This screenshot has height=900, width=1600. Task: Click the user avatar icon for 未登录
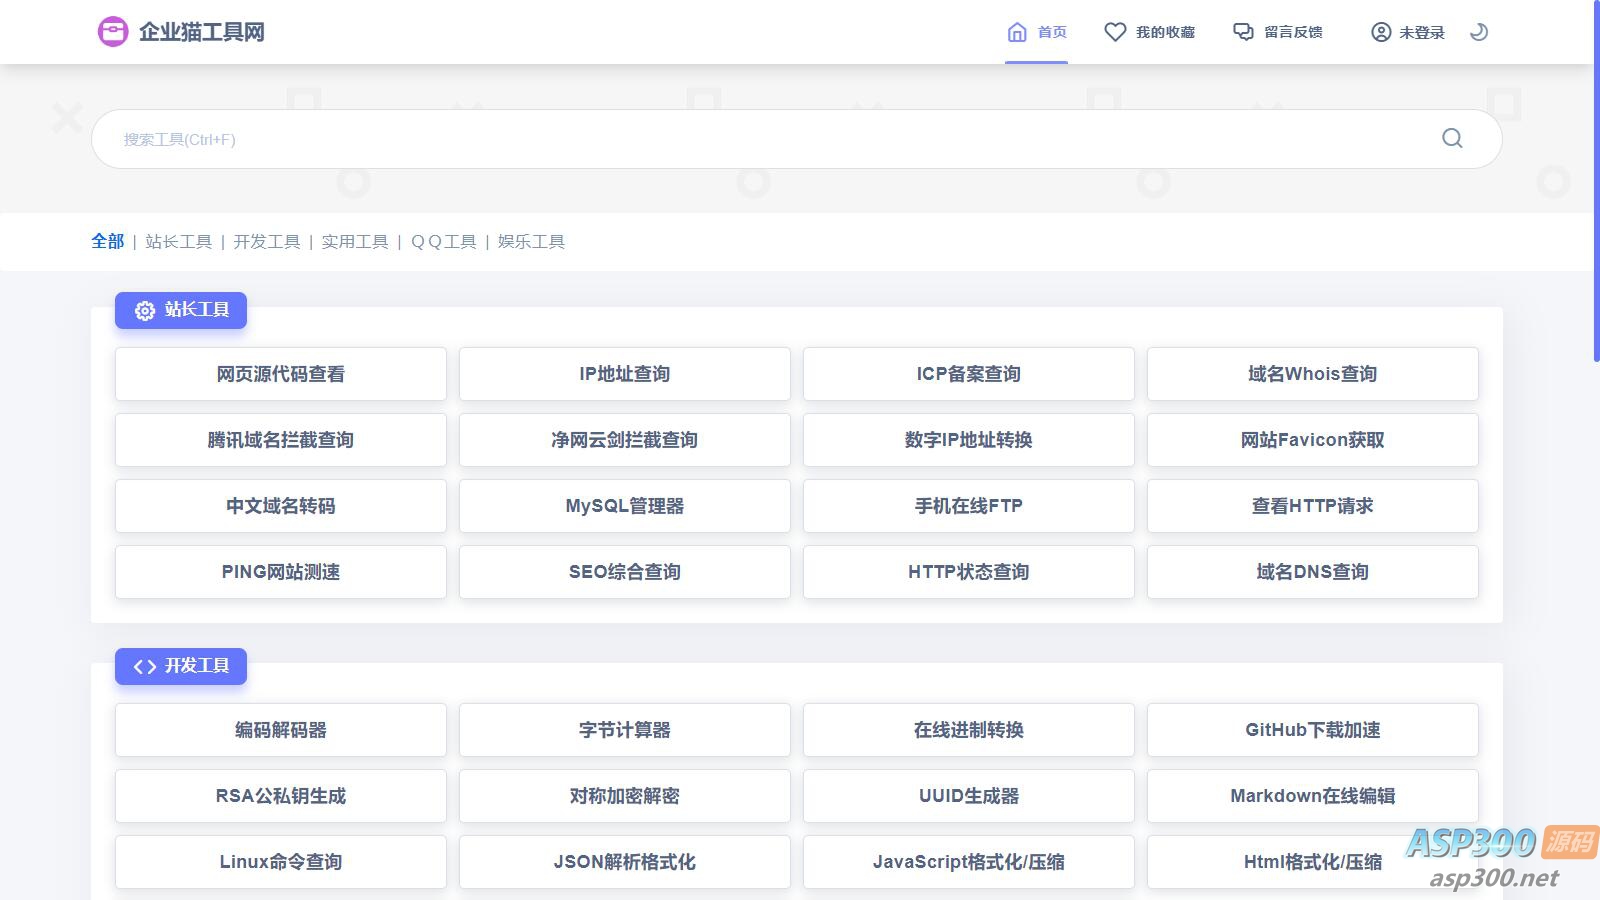(1381, 32)
